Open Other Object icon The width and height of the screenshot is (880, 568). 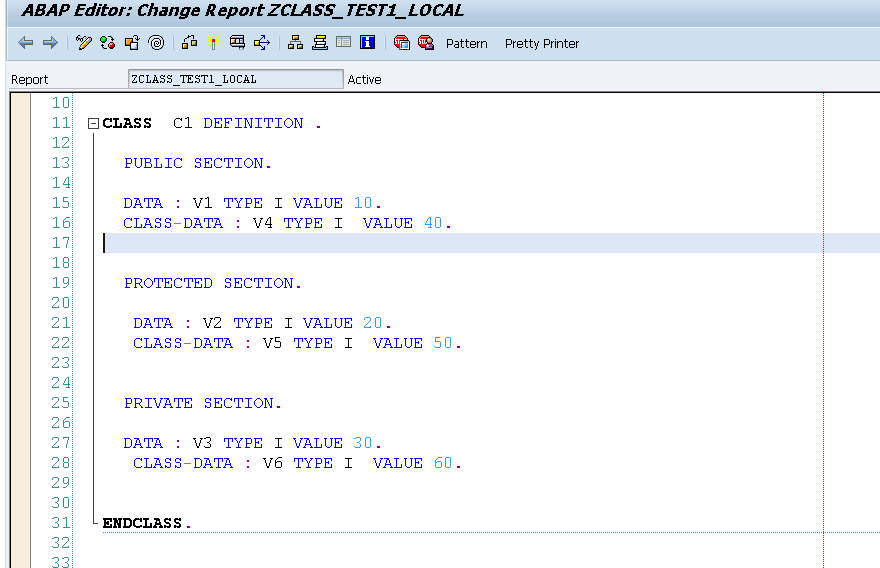pos(132,43)
